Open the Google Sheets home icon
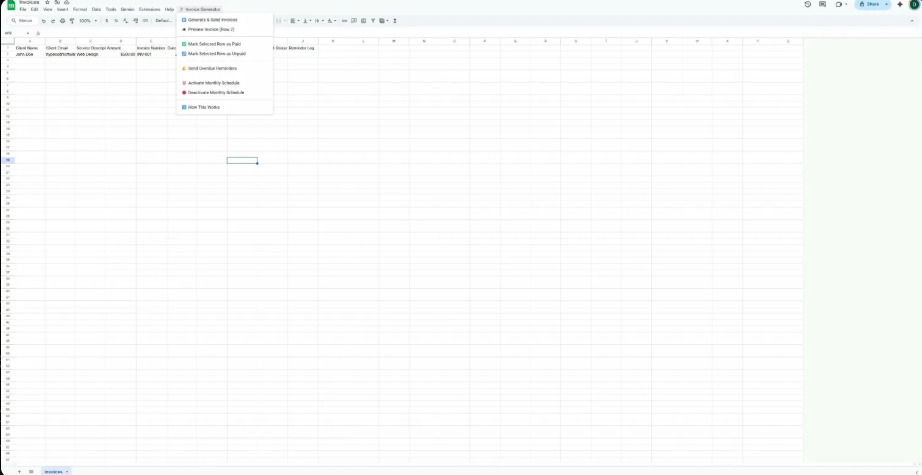Image resolution: width=922 pixels, height=475 pixels. (x=11, y=5)
